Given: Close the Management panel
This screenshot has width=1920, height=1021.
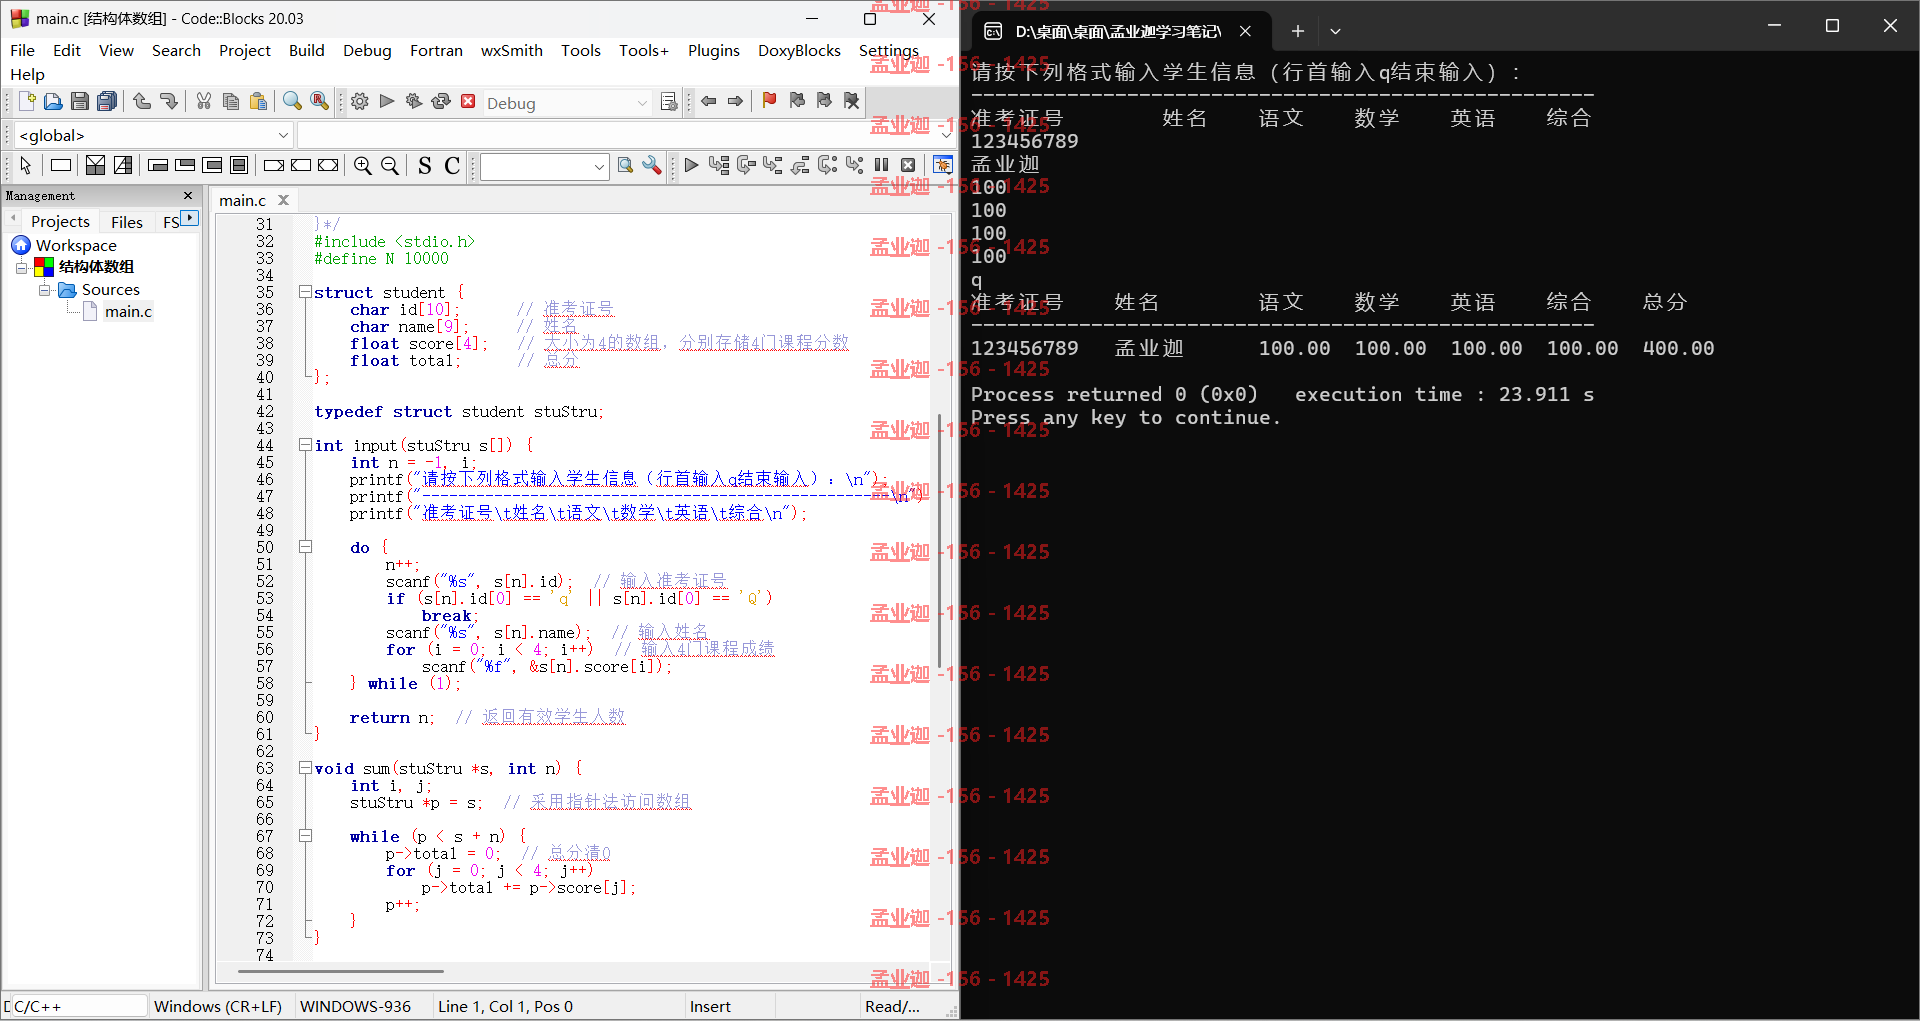Looking at the screenshot, I should click(188, 196).
